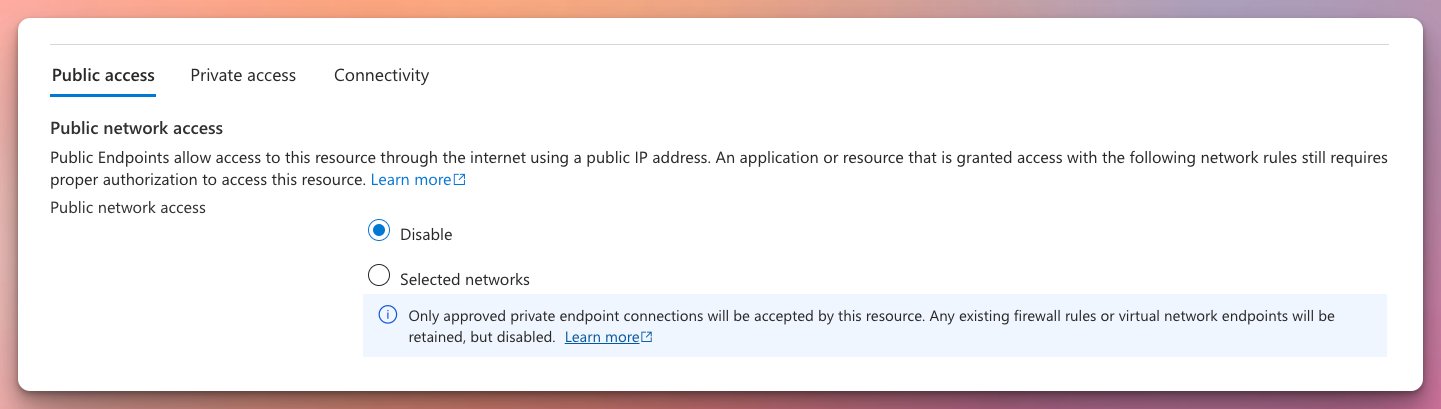Click the Disable option label text
Screen dimensions: 1441x409
(x=426, y=235)
